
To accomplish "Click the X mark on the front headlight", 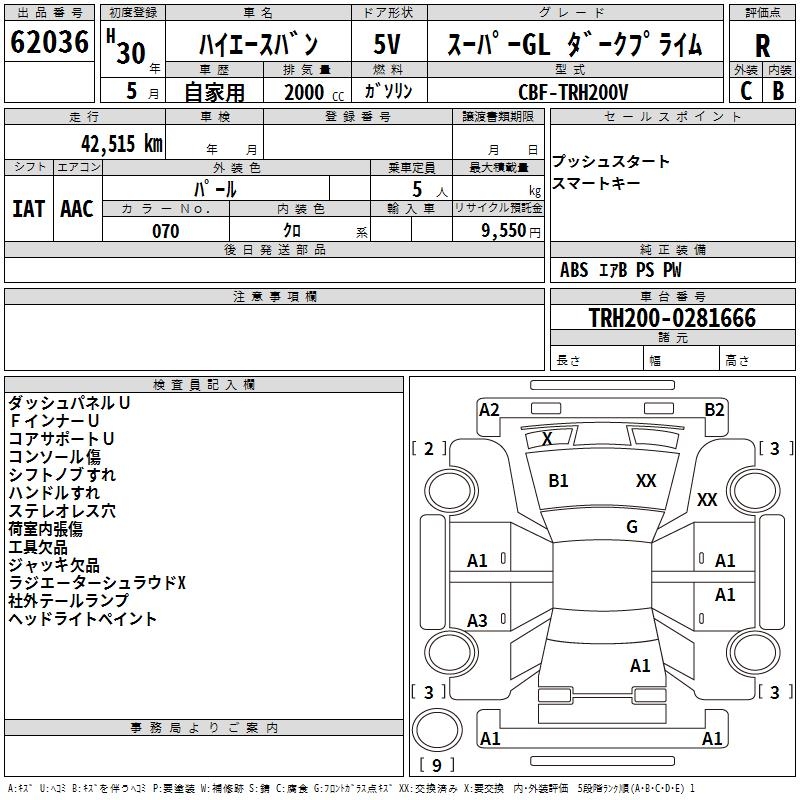I will click(x=547, y=439).
